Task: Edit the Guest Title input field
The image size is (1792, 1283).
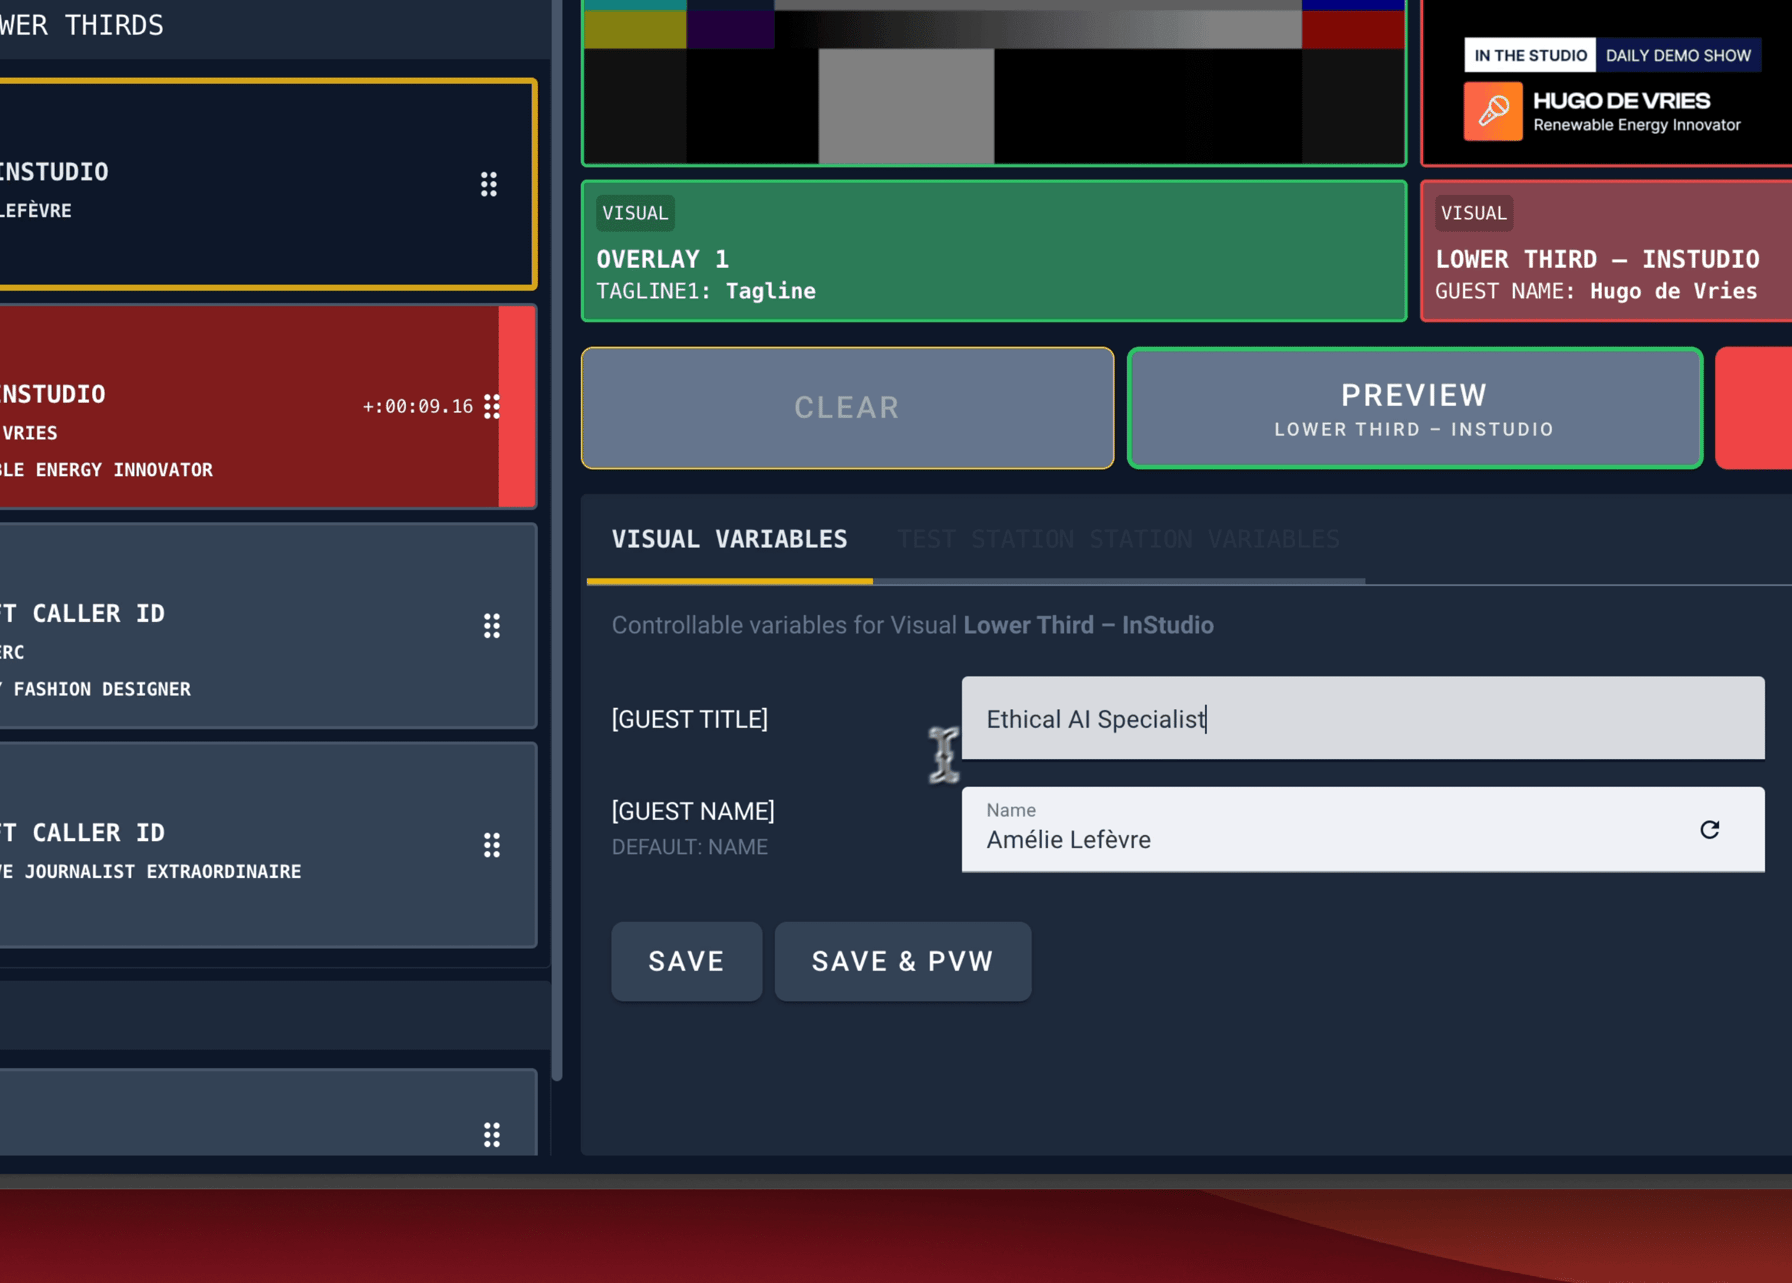Action: pyautogui.click(x=1363, y=718)
